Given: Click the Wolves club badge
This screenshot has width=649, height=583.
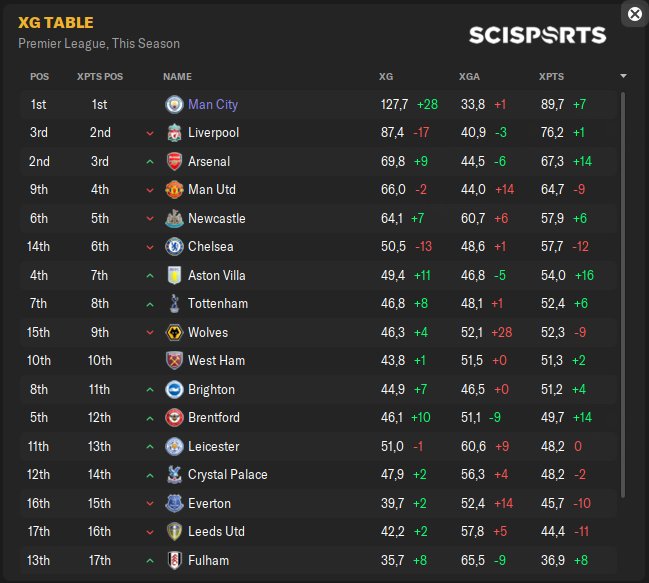Looking at the screenshot, I should click(x=174, y=332).
